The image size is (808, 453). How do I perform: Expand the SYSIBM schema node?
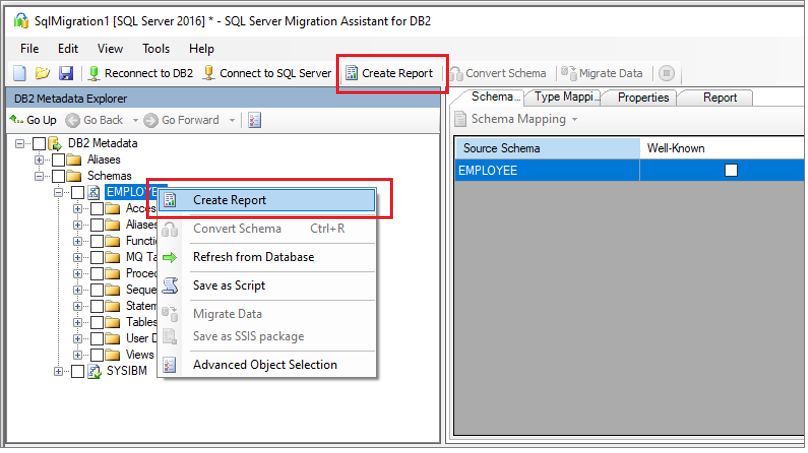click(x=58, y=372)
